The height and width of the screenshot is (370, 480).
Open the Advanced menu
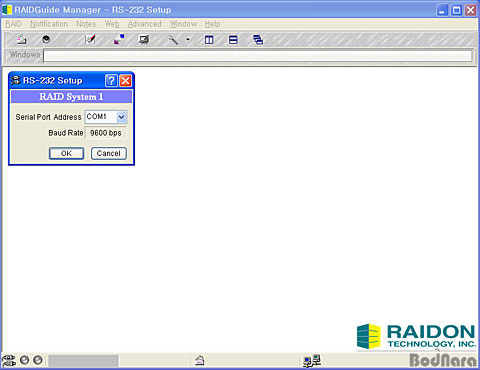pos(144,24)
